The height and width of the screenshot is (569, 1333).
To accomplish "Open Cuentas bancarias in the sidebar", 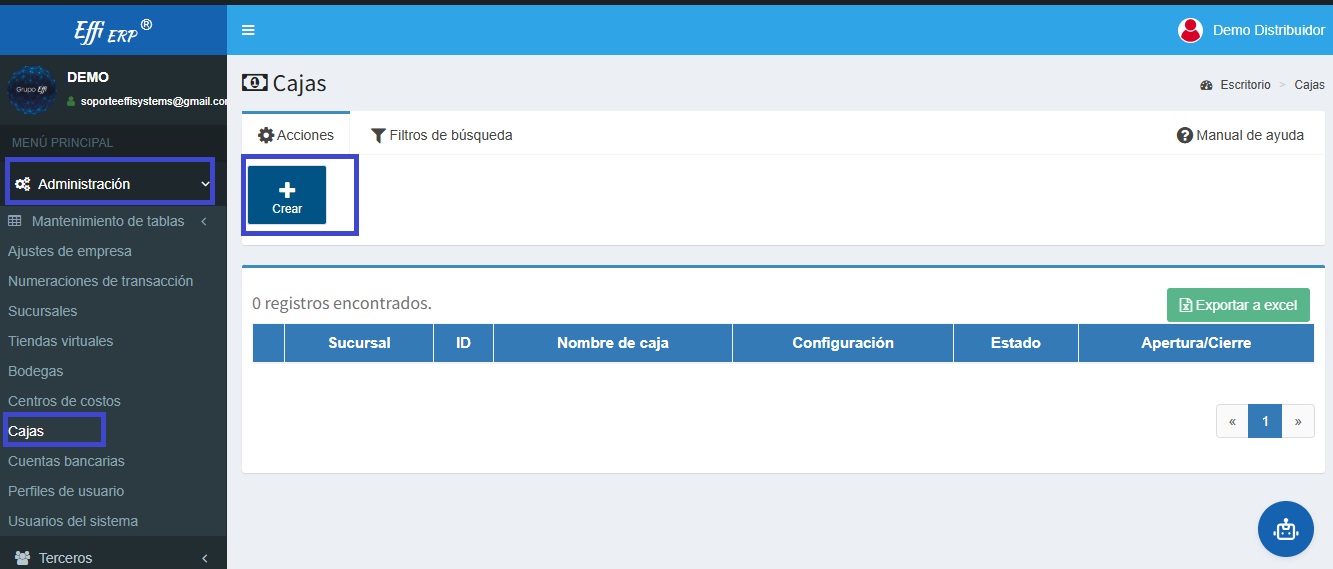I will pyautogui.click(x=66, y=461).
